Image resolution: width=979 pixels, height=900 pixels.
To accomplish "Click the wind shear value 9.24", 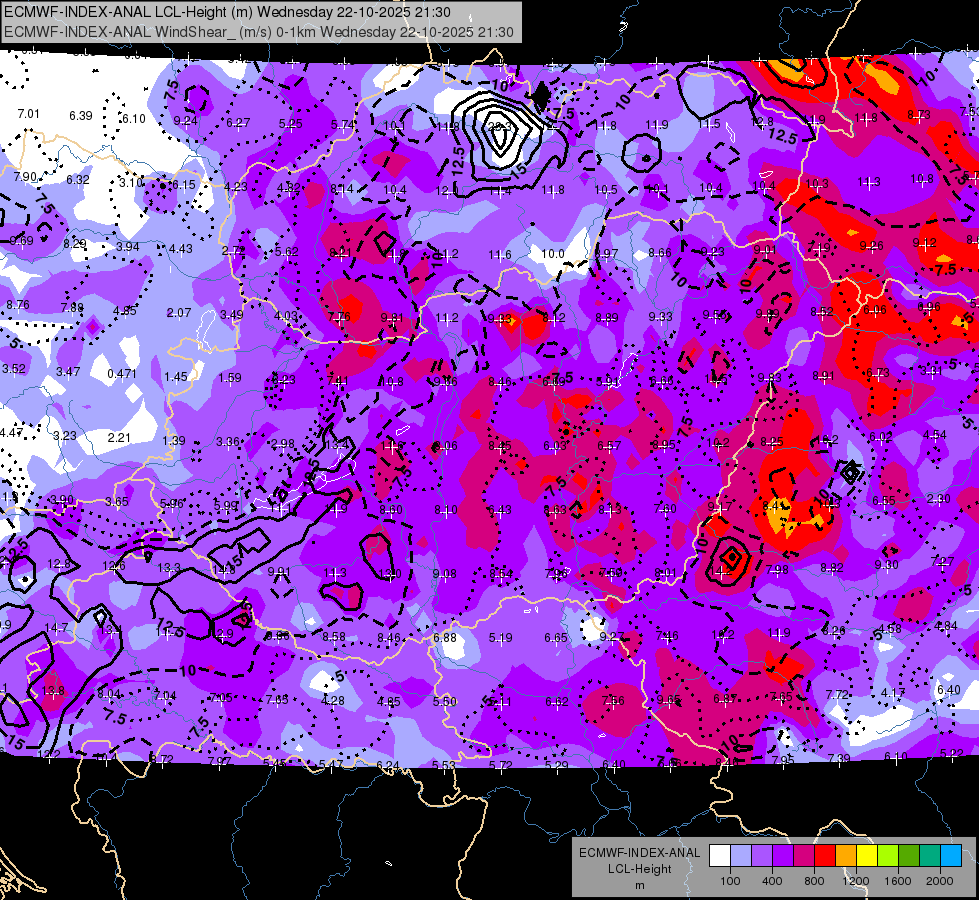I will tap(185, 121).
